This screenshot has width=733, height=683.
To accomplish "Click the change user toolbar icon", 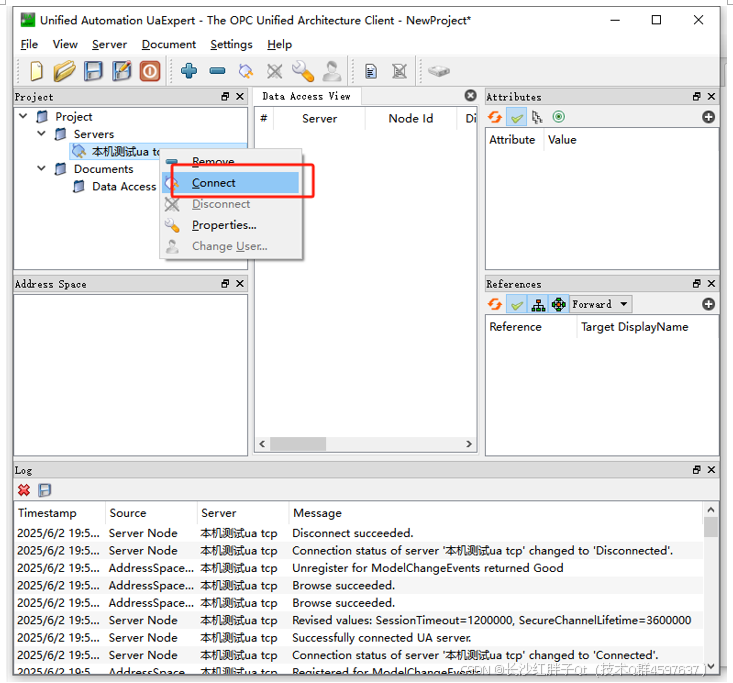I will pos(331,71).
